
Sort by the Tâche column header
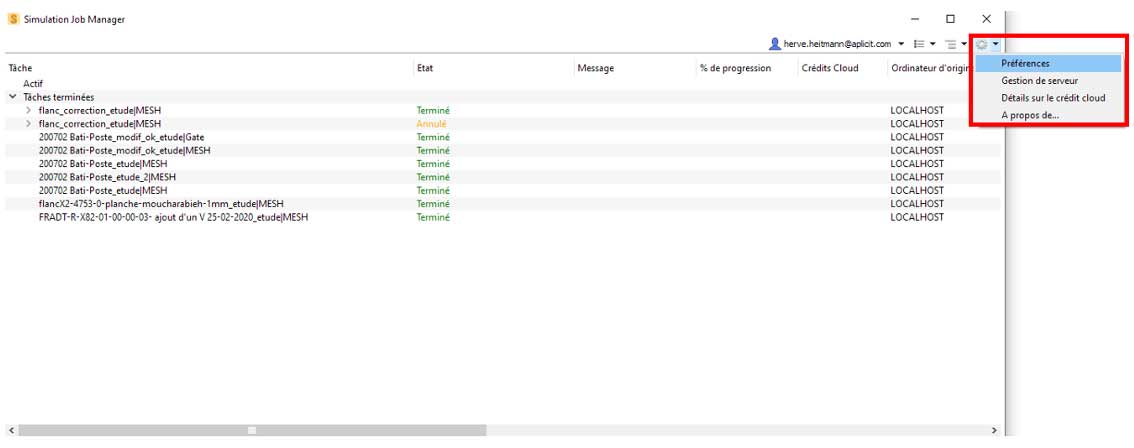click(21, 68)
